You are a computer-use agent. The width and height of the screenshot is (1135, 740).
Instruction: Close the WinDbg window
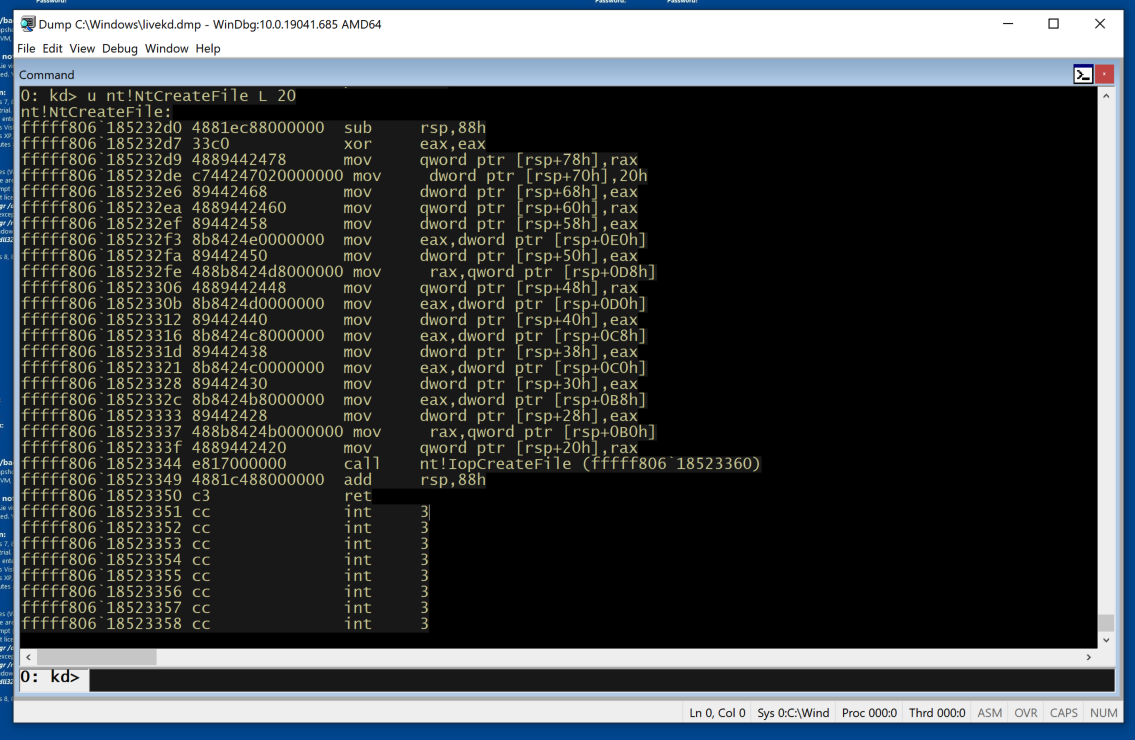coord(1100,24)
